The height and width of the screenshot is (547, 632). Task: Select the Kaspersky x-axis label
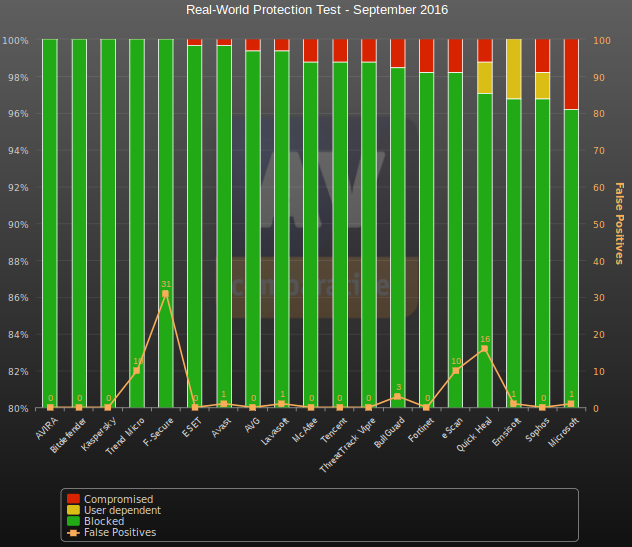[x=98, y=434]
